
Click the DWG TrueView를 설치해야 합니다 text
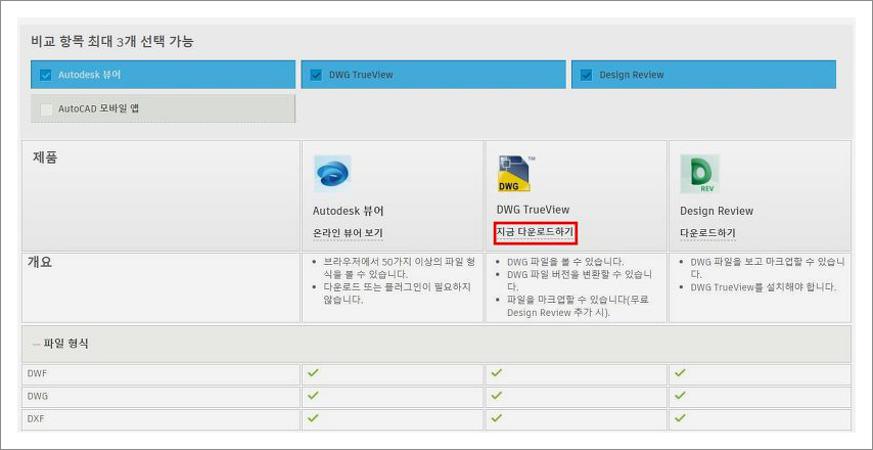[763, 287]
